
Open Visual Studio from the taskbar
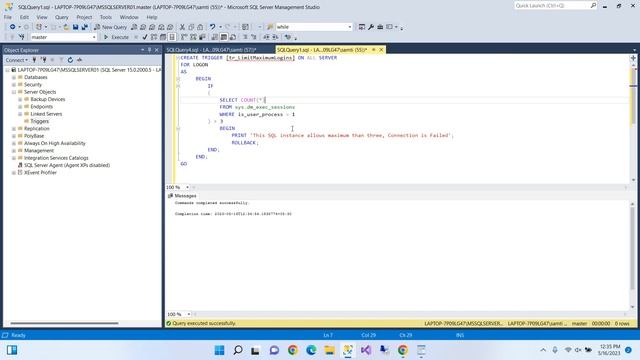[x=366, y=350]
